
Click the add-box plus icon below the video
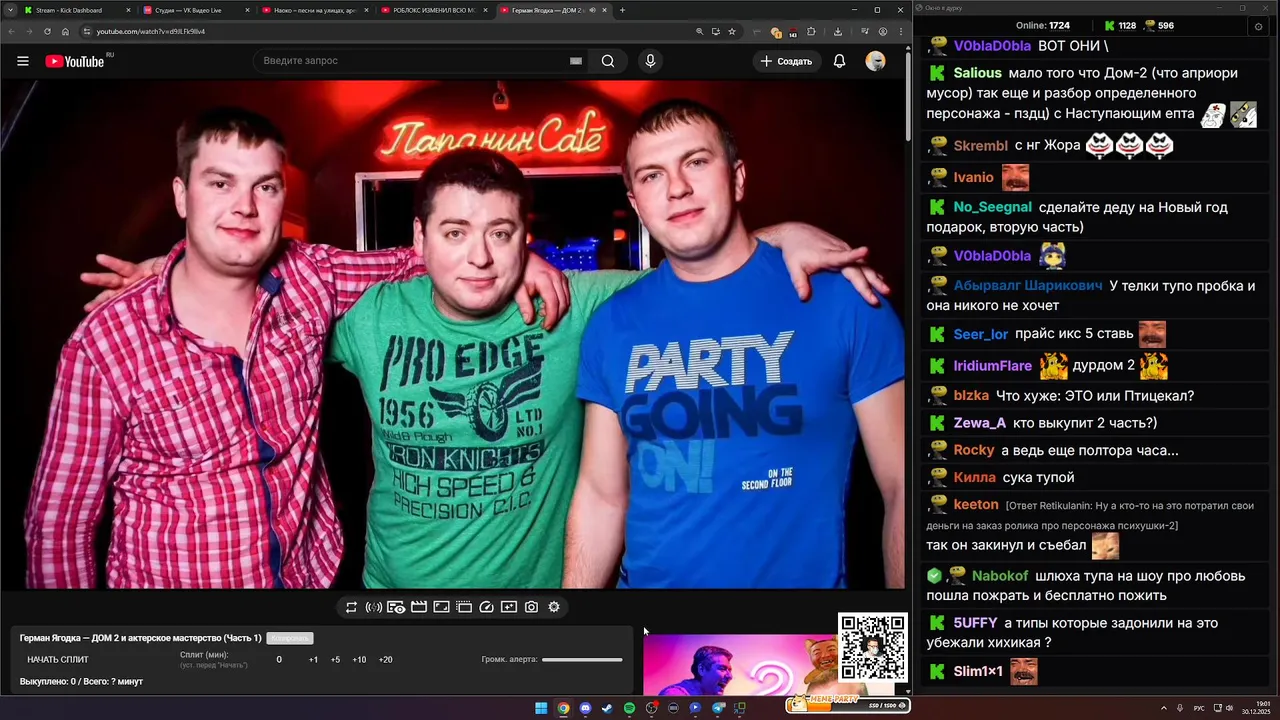click(509, 607)
